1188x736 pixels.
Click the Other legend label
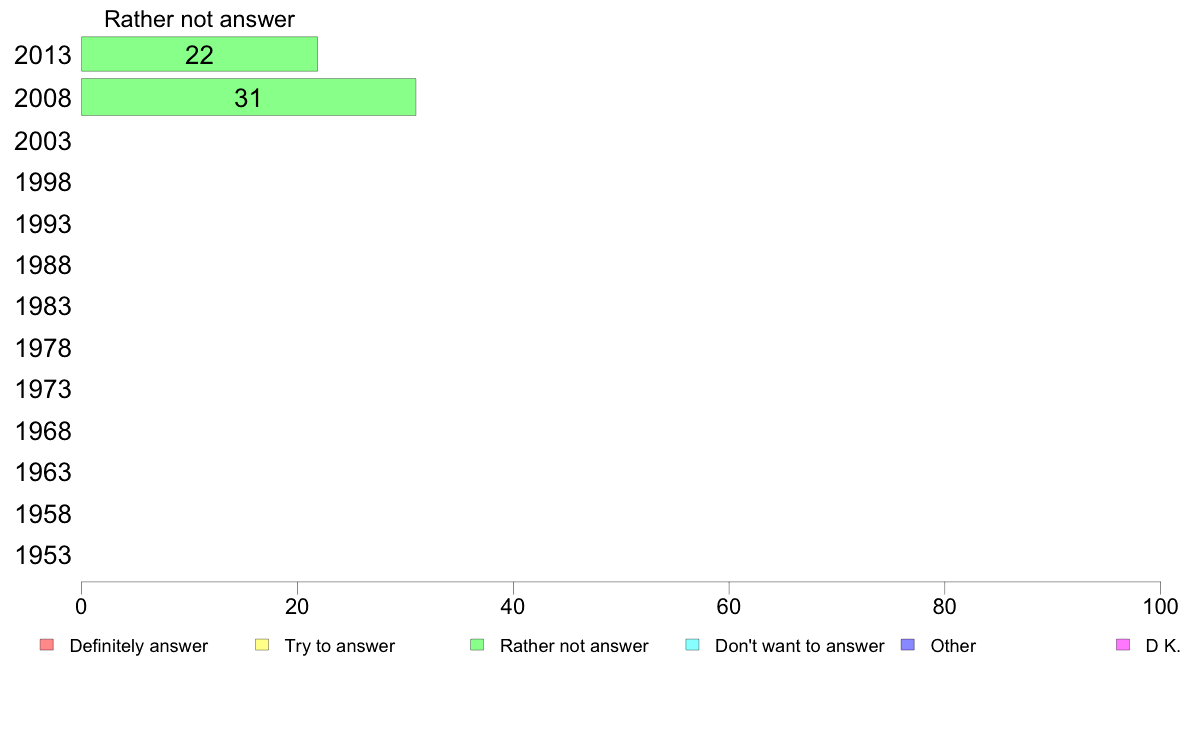pyautogui.click(x=953, y=646)
